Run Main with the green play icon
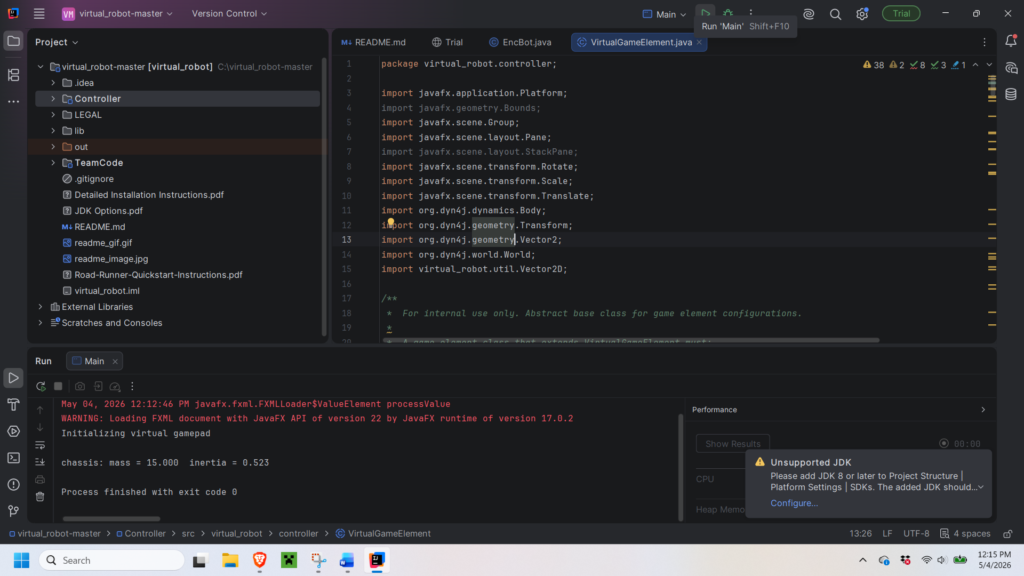Screen dimensions: 1024x576 click(705, 13)
